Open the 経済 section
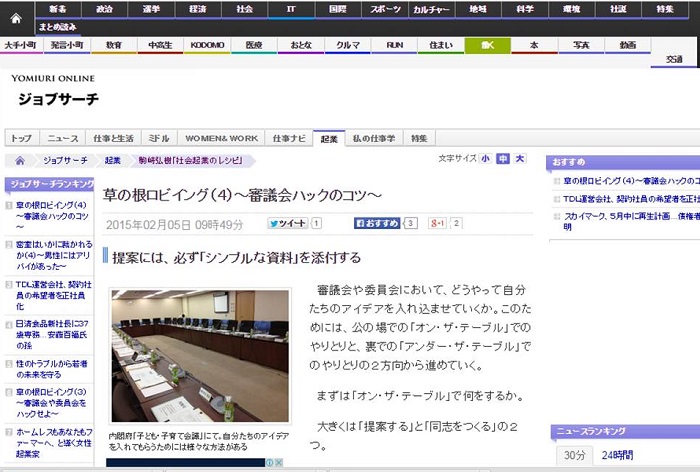 (x=198, y=9)
